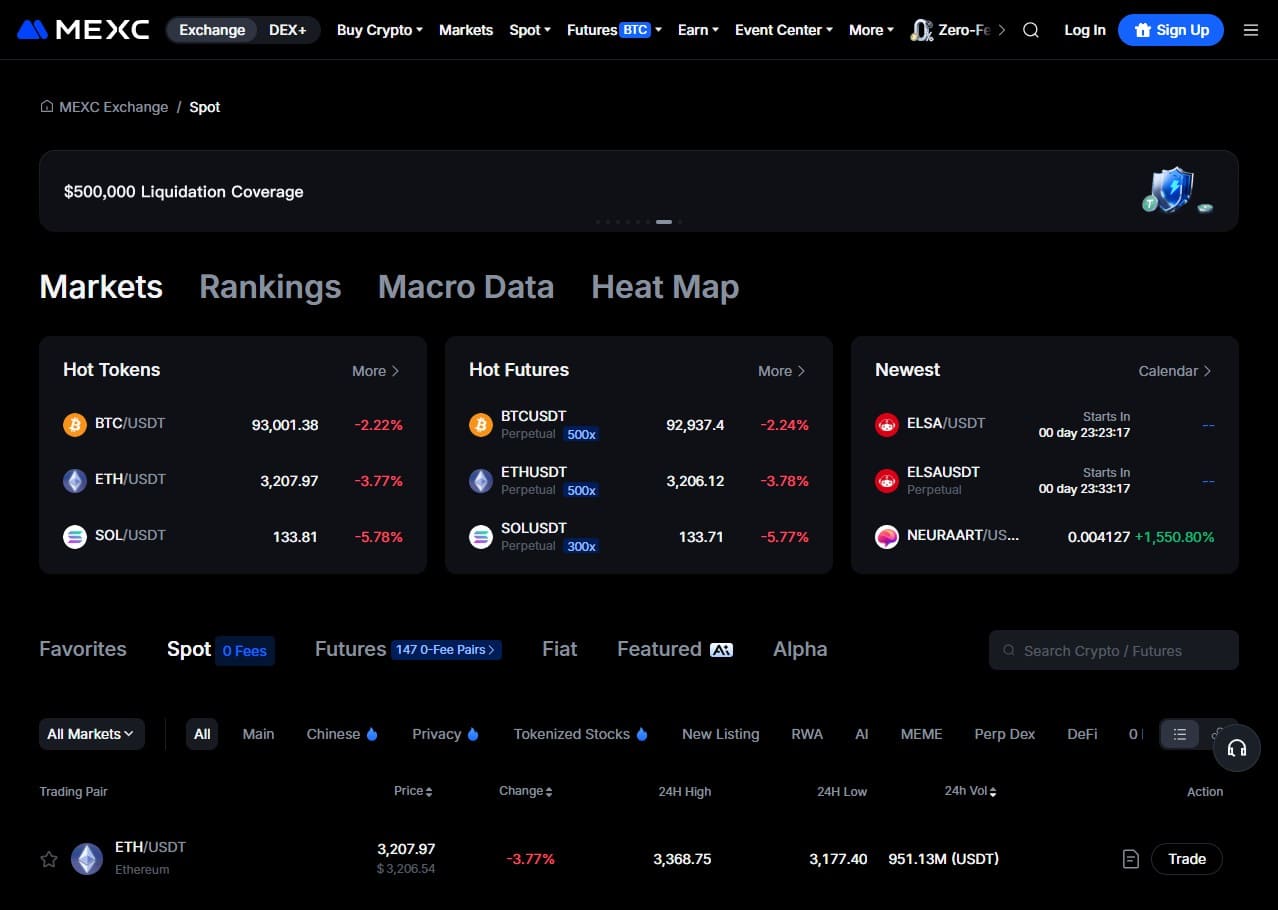Screen dimensions: 1278x910
Task: Open the hamburger menu at top right
Action: (x=1251, y=30)
